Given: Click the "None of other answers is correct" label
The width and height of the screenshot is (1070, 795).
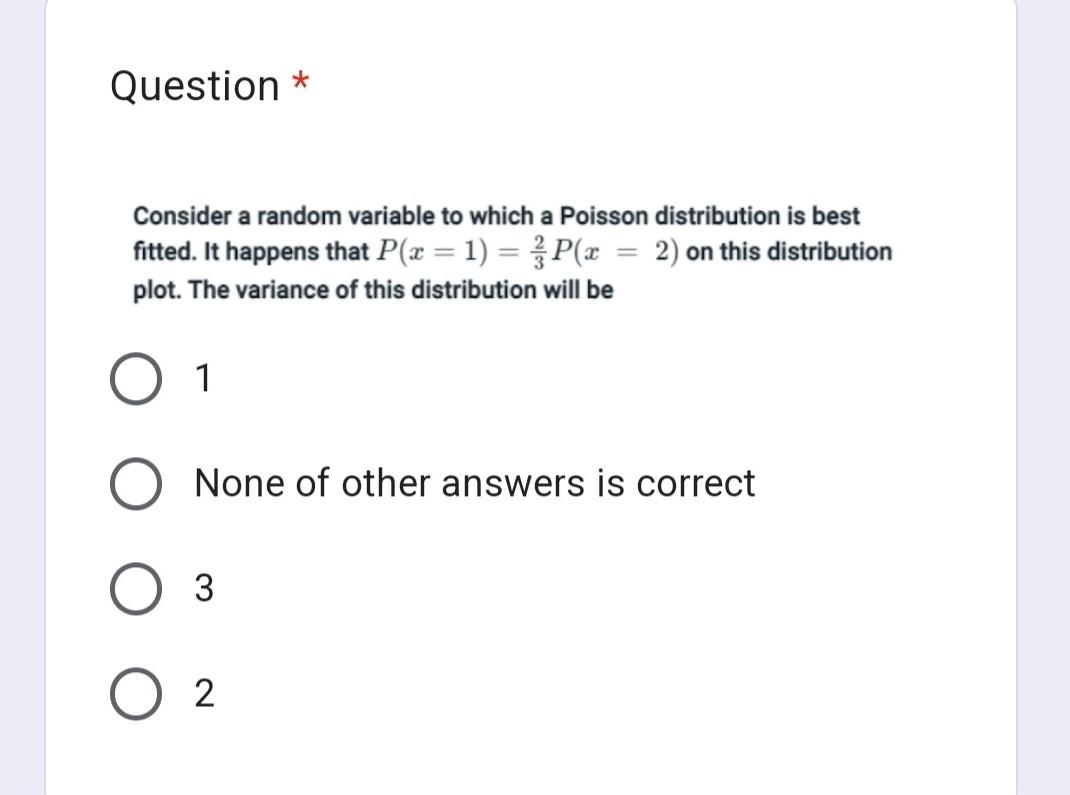Looking at the screenshot, I should click(475, 483).
